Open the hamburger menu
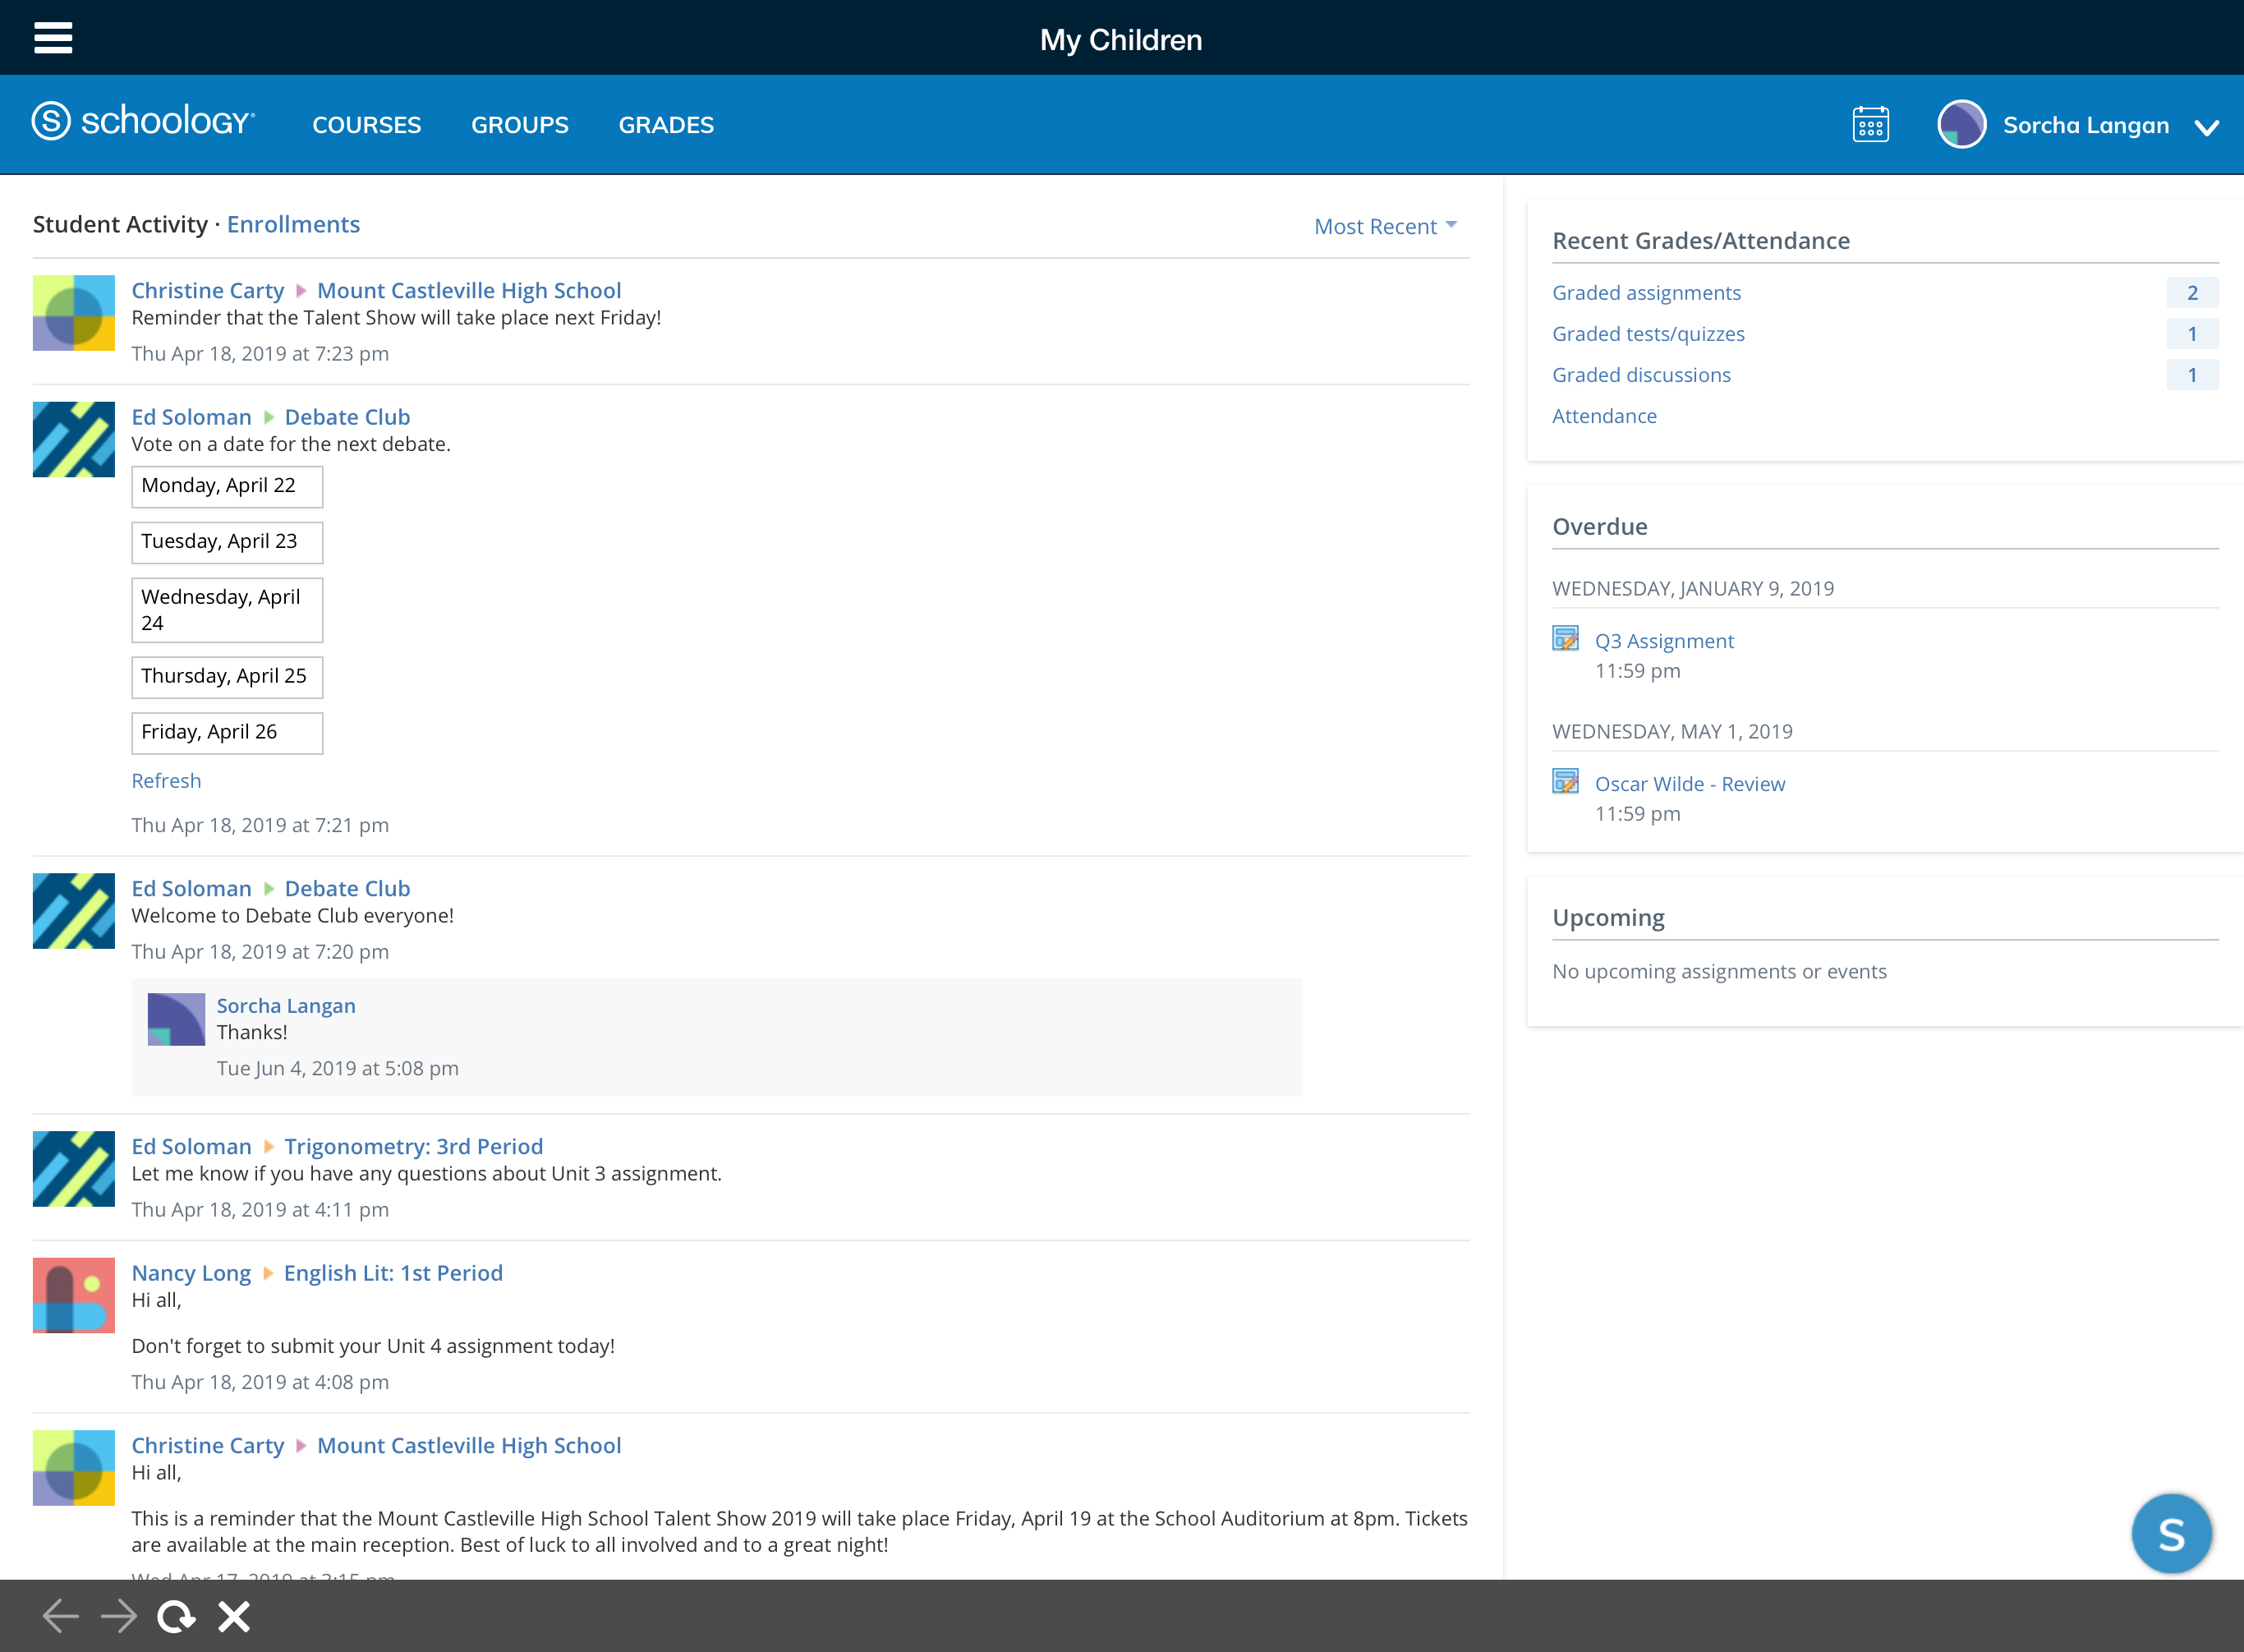2244x1652 pixels. (x=53, y=38)
